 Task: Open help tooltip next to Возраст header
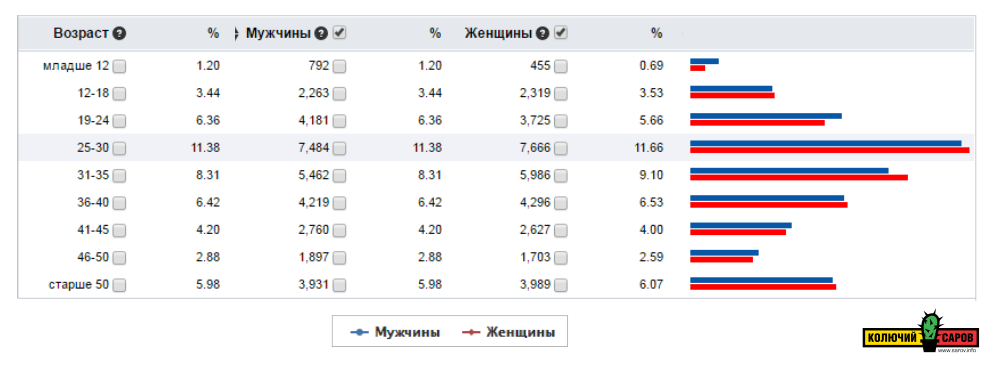tap(119, 34)
